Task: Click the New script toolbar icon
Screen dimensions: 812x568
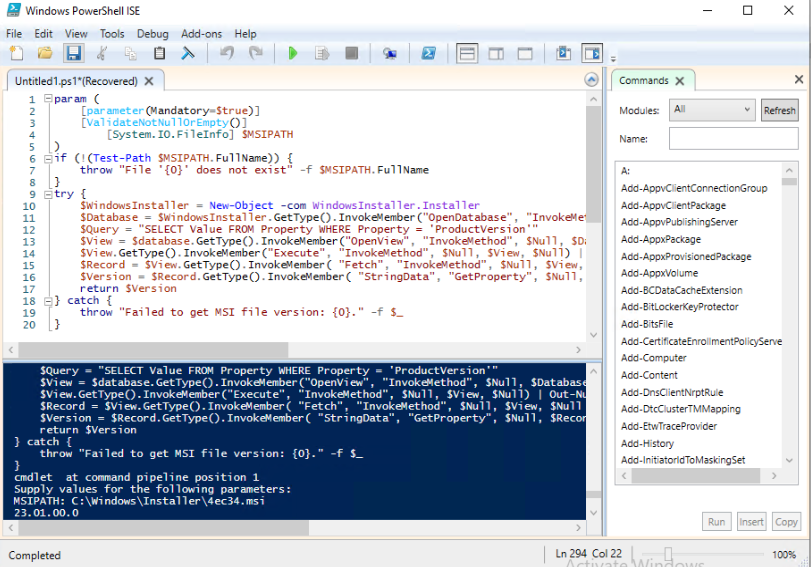Action: 16,53
